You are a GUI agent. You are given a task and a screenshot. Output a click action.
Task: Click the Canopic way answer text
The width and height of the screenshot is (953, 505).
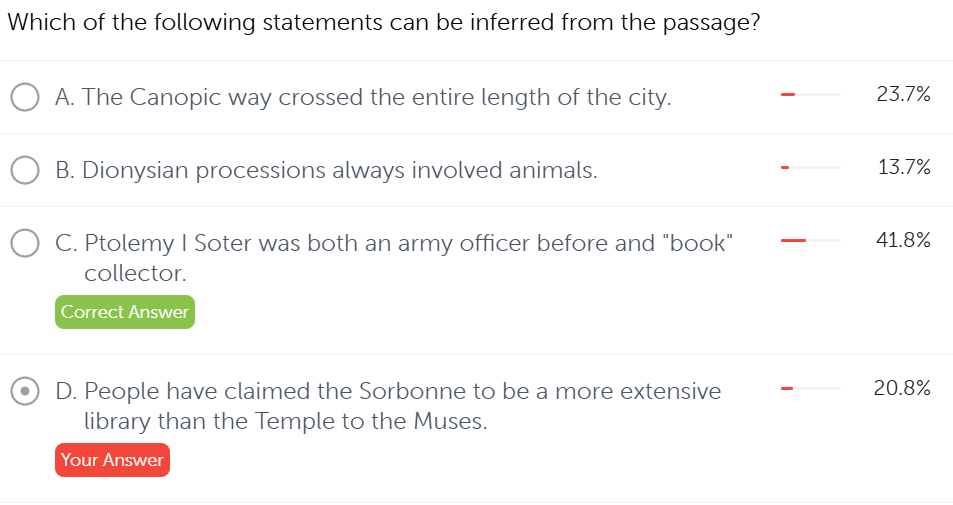(363, 97)
